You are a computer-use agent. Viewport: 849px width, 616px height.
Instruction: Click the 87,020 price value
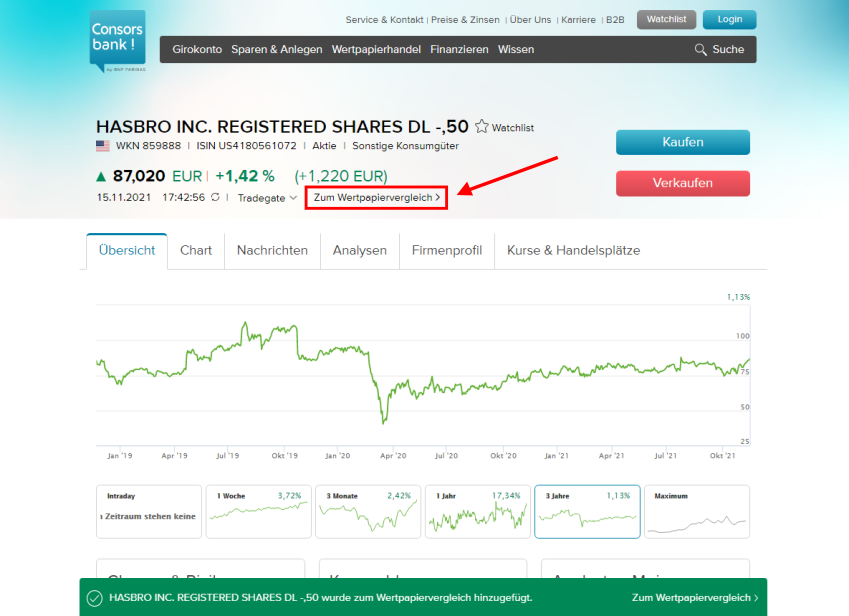pyautogui.click(x=139, y=176)
